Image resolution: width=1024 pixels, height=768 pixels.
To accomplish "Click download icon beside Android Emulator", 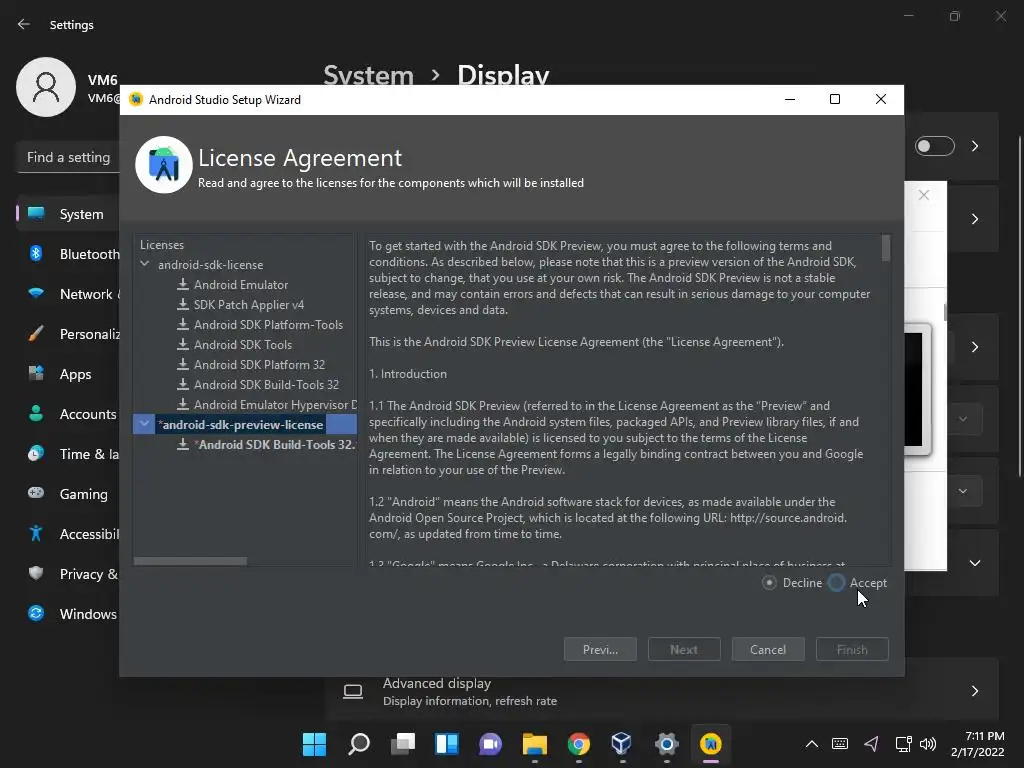I will coord(183,284).
